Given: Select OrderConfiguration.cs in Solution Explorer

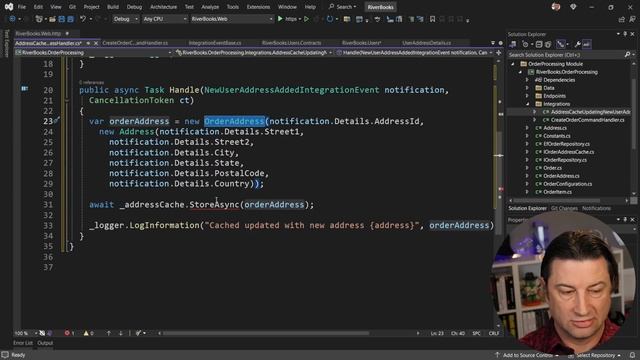Looking at the screenshot, I should tap(567, 184).
